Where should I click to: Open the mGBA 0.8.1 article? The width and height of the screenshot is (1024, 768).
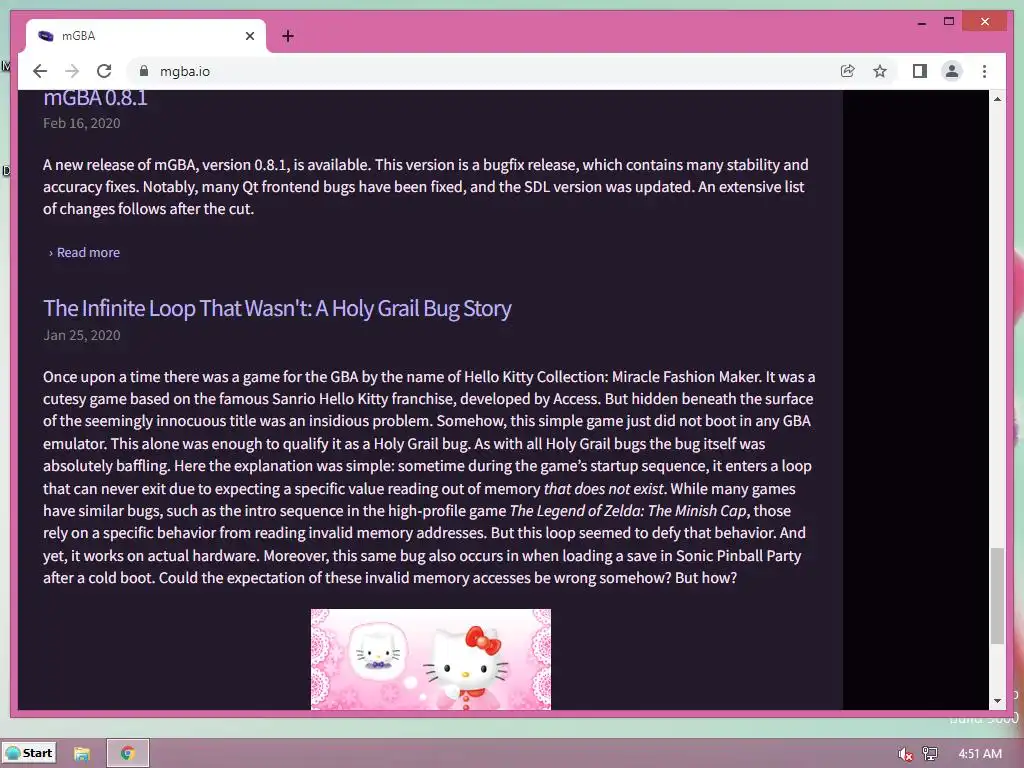click(95, 98)
